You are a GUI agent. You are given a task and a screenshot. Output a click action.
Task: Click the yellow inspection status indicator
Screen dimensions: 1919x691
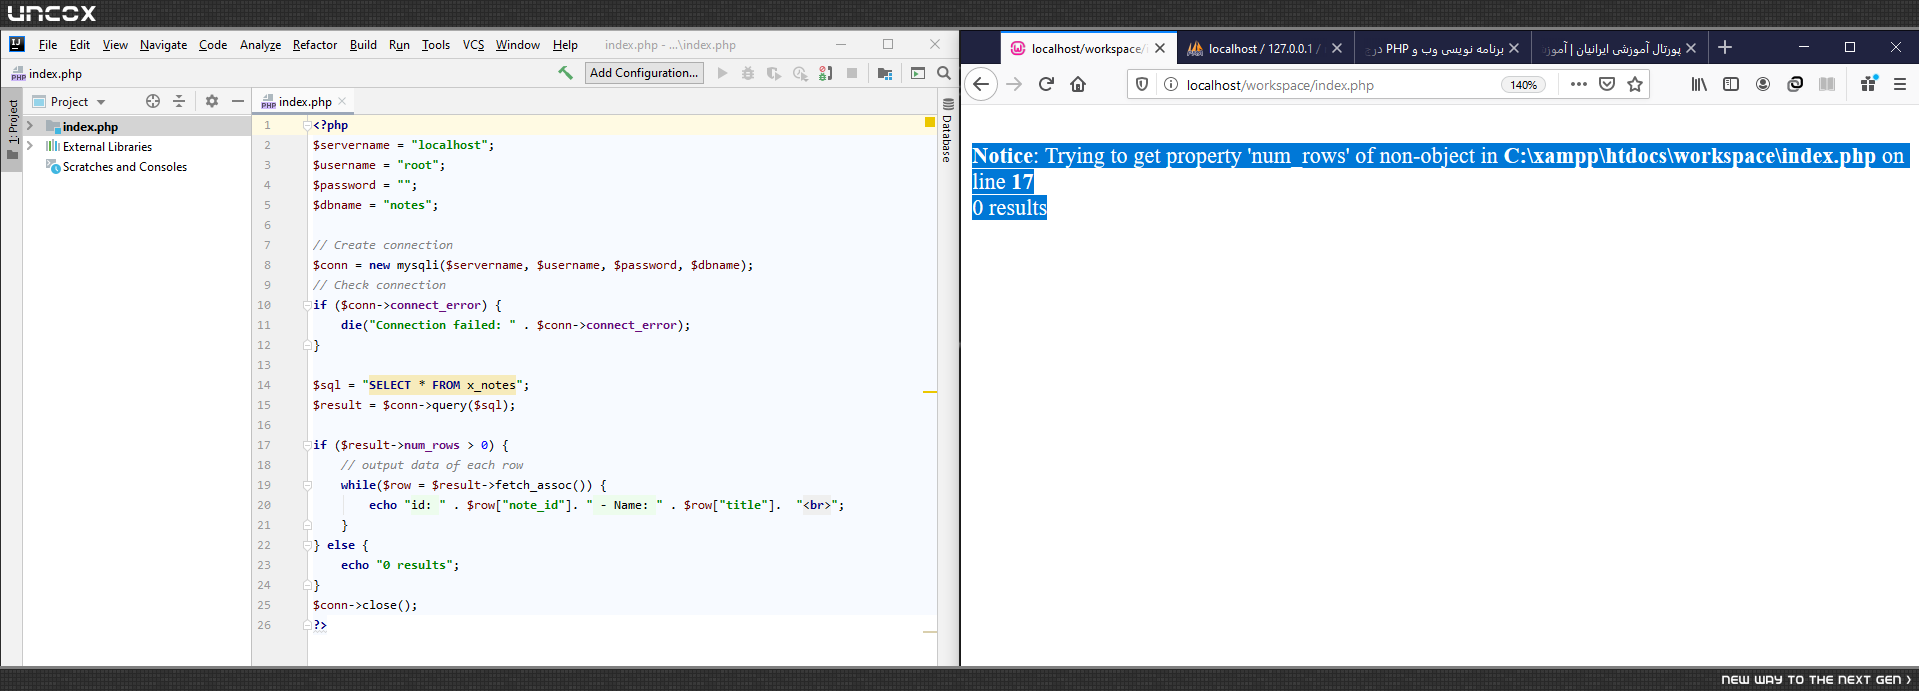[x=930, y=122]
